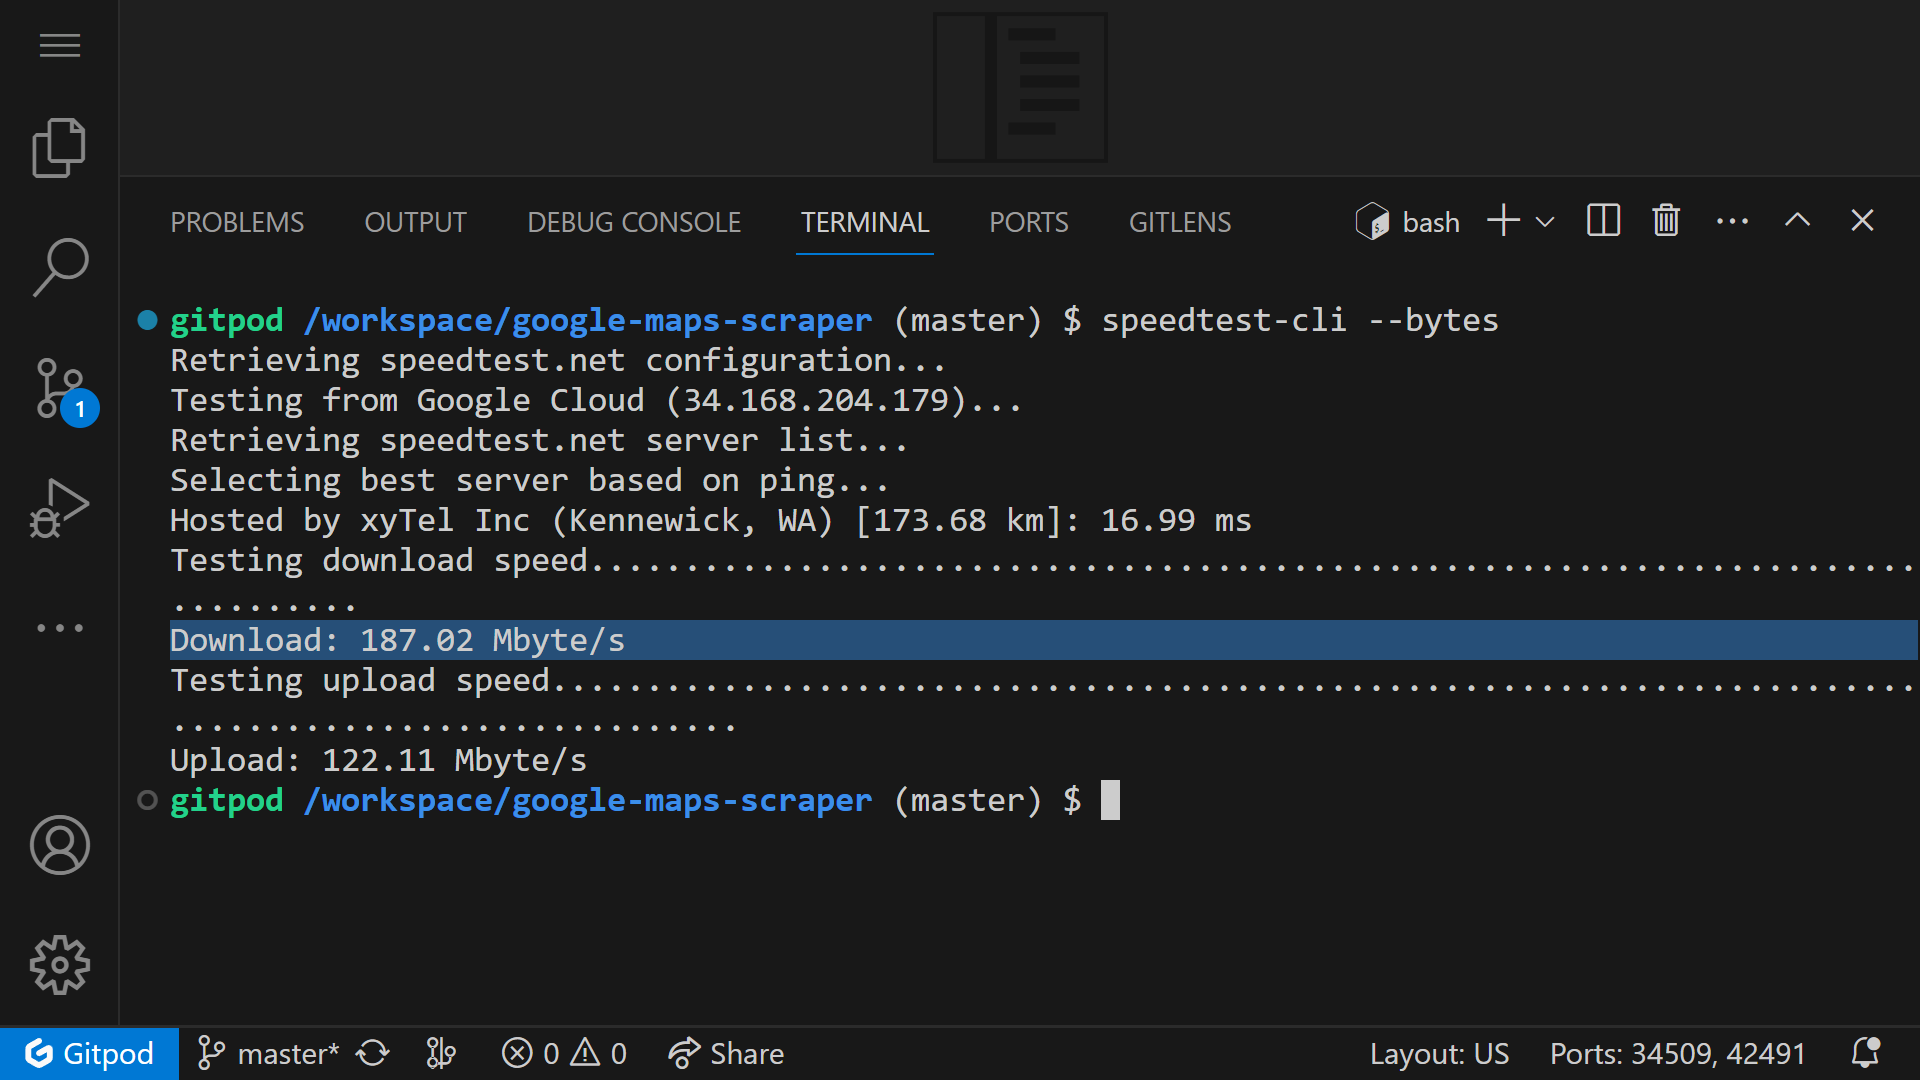
Task: Switch to the PORTS tab
Action: click(x=1028, y=222)
